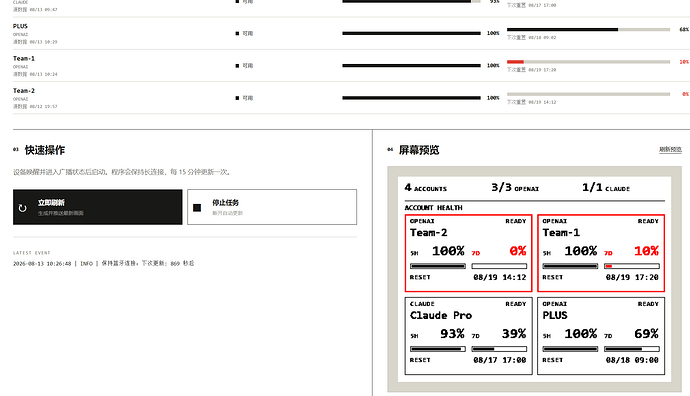Click the stop square icon in 停止任务
This screenshot has width=690, height=396.
point(197,208)
